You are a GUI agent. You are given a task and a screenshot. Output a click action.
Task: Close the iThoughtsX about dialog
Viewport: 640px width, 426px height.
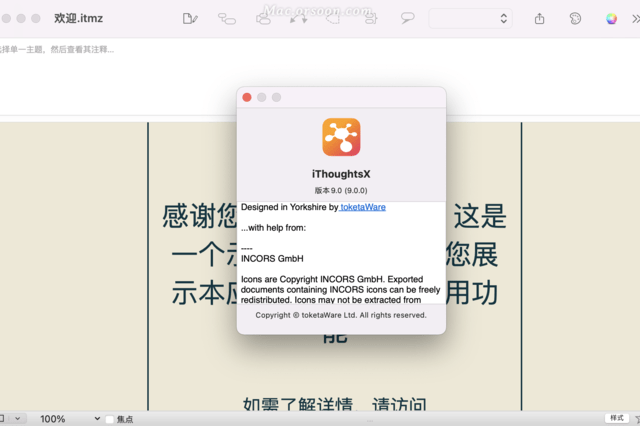[247, 97]
